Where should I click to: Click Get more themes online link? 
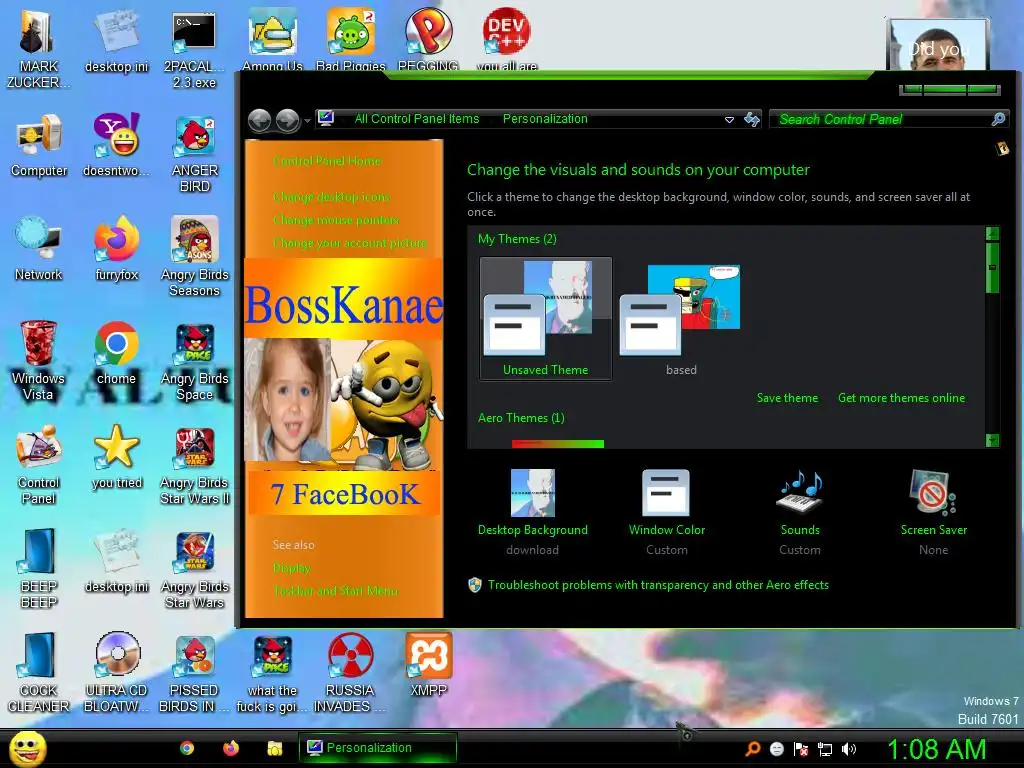901,398
